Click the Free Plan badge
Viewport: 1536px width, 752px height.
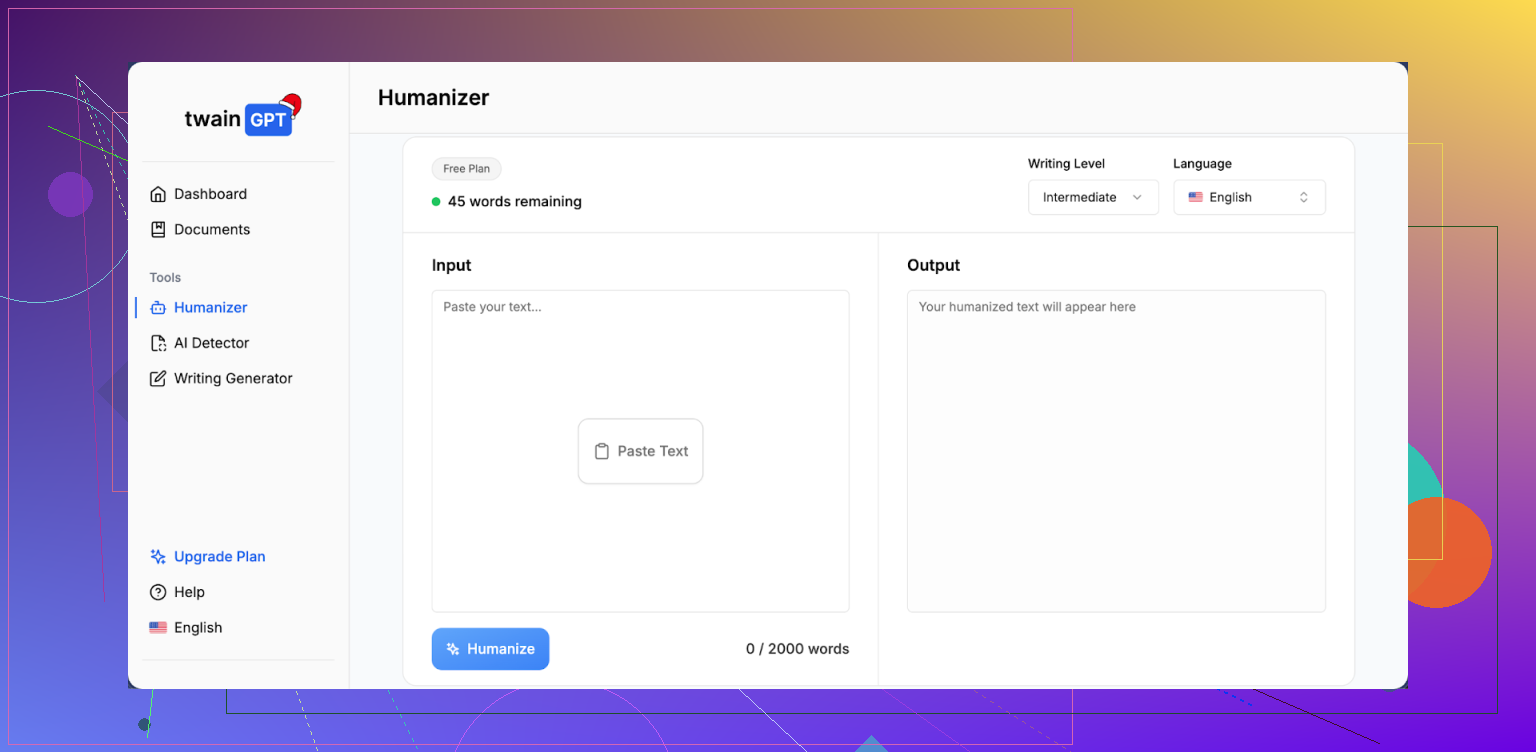coord(466,169)
